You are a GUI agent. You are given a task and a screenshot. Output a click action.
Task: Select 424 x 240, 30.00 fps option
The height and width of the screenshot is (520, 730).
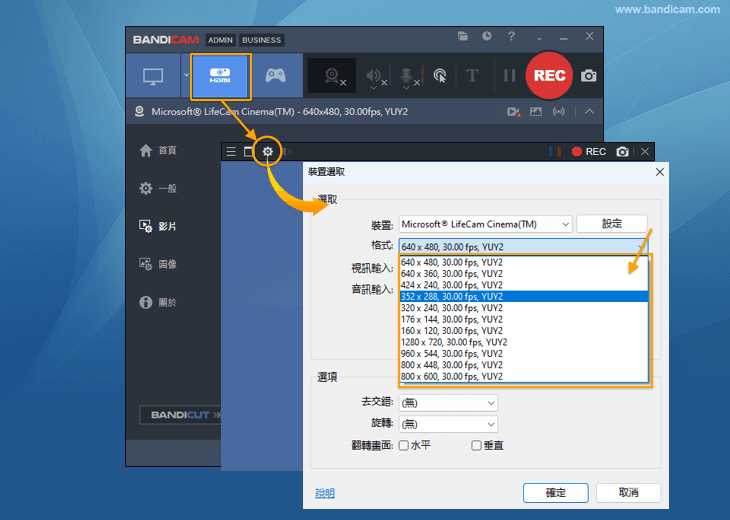[524, 285]
